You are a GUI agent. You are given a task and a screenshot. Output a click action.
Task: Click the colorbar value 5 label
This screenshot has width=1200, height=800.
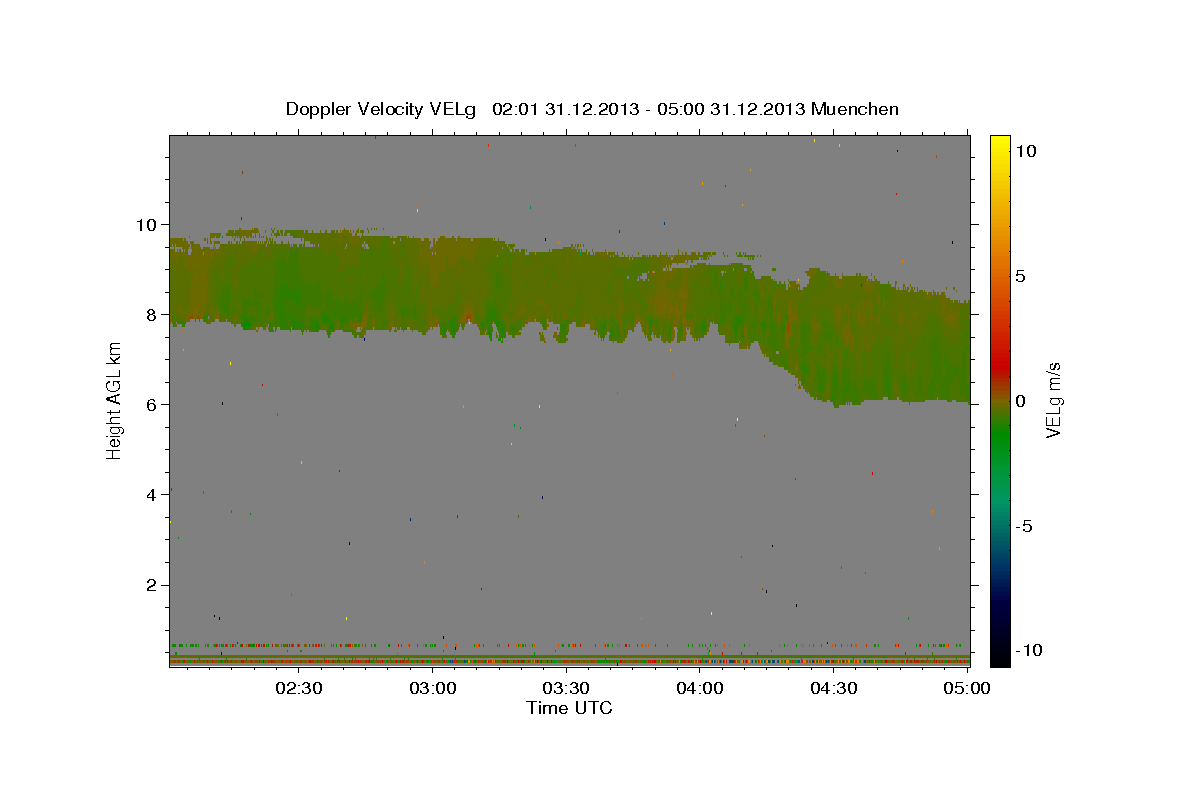pos(1021,275)
